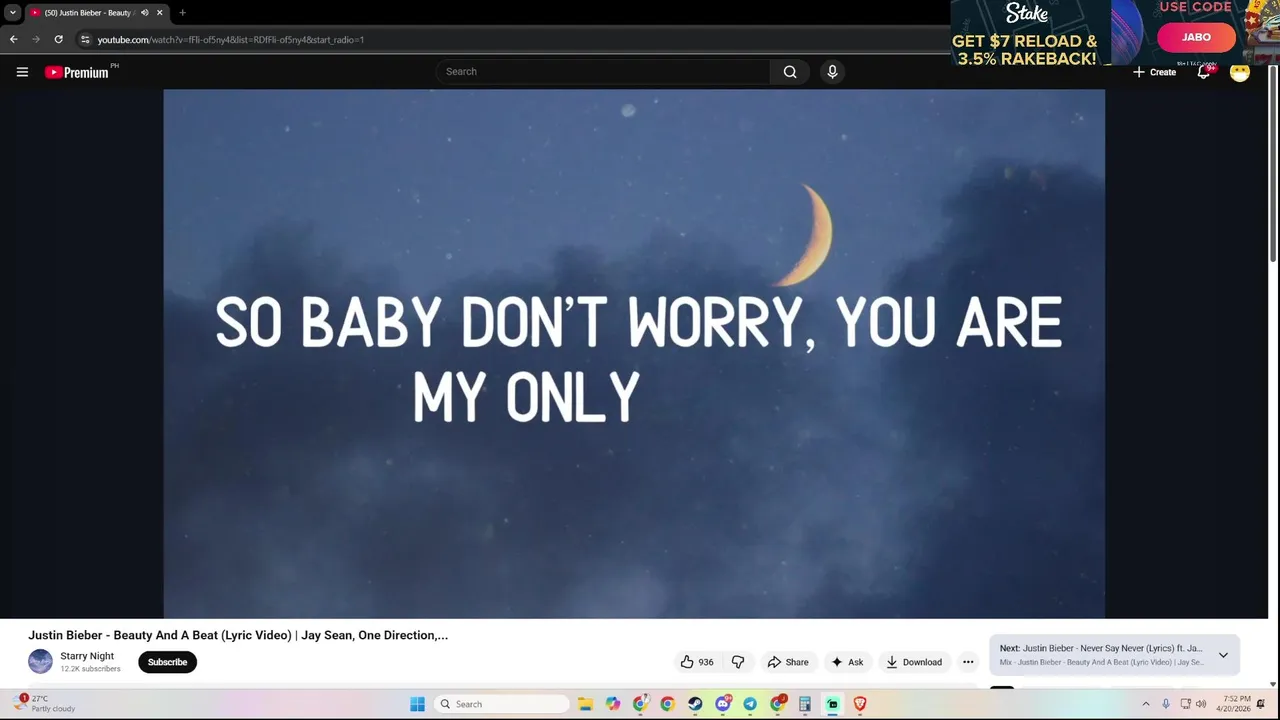
Task: Open Starry Night channel avatar
Action: pos(40,661)
